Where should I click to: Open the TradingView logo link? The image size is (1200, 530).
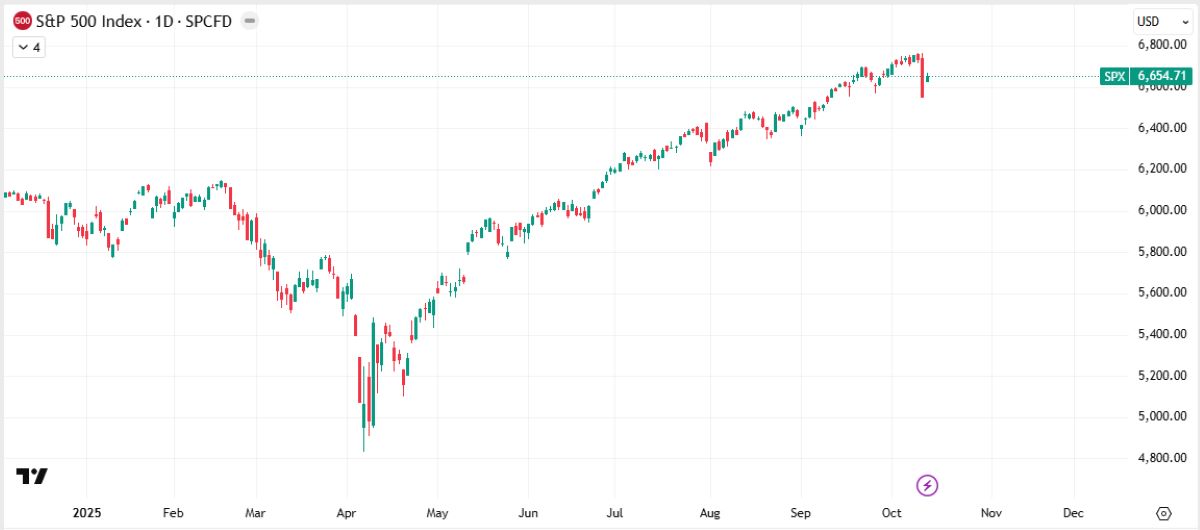(x=31, y=477)
